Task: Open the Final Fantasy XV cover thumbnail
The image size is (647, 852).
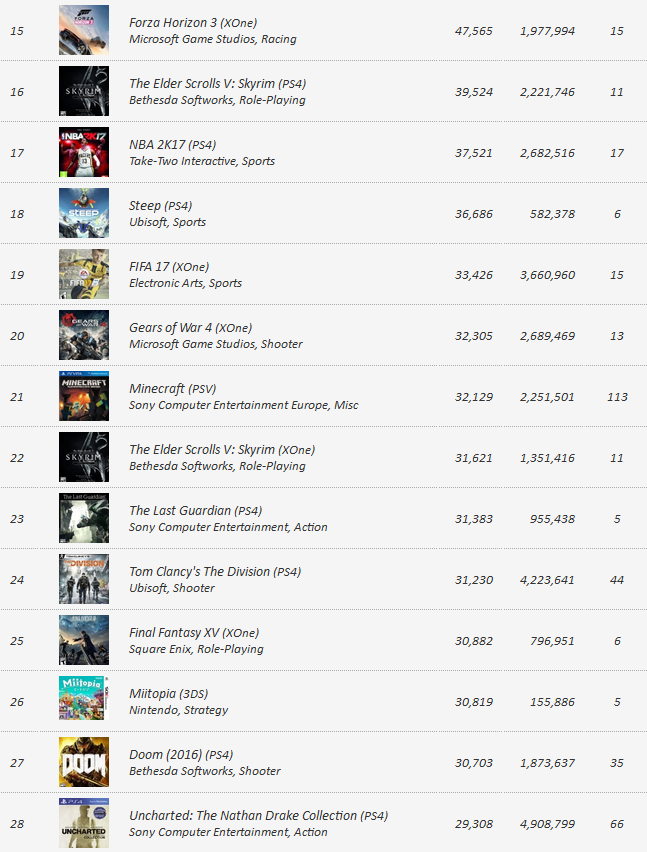Action: (x=84, y=640)
